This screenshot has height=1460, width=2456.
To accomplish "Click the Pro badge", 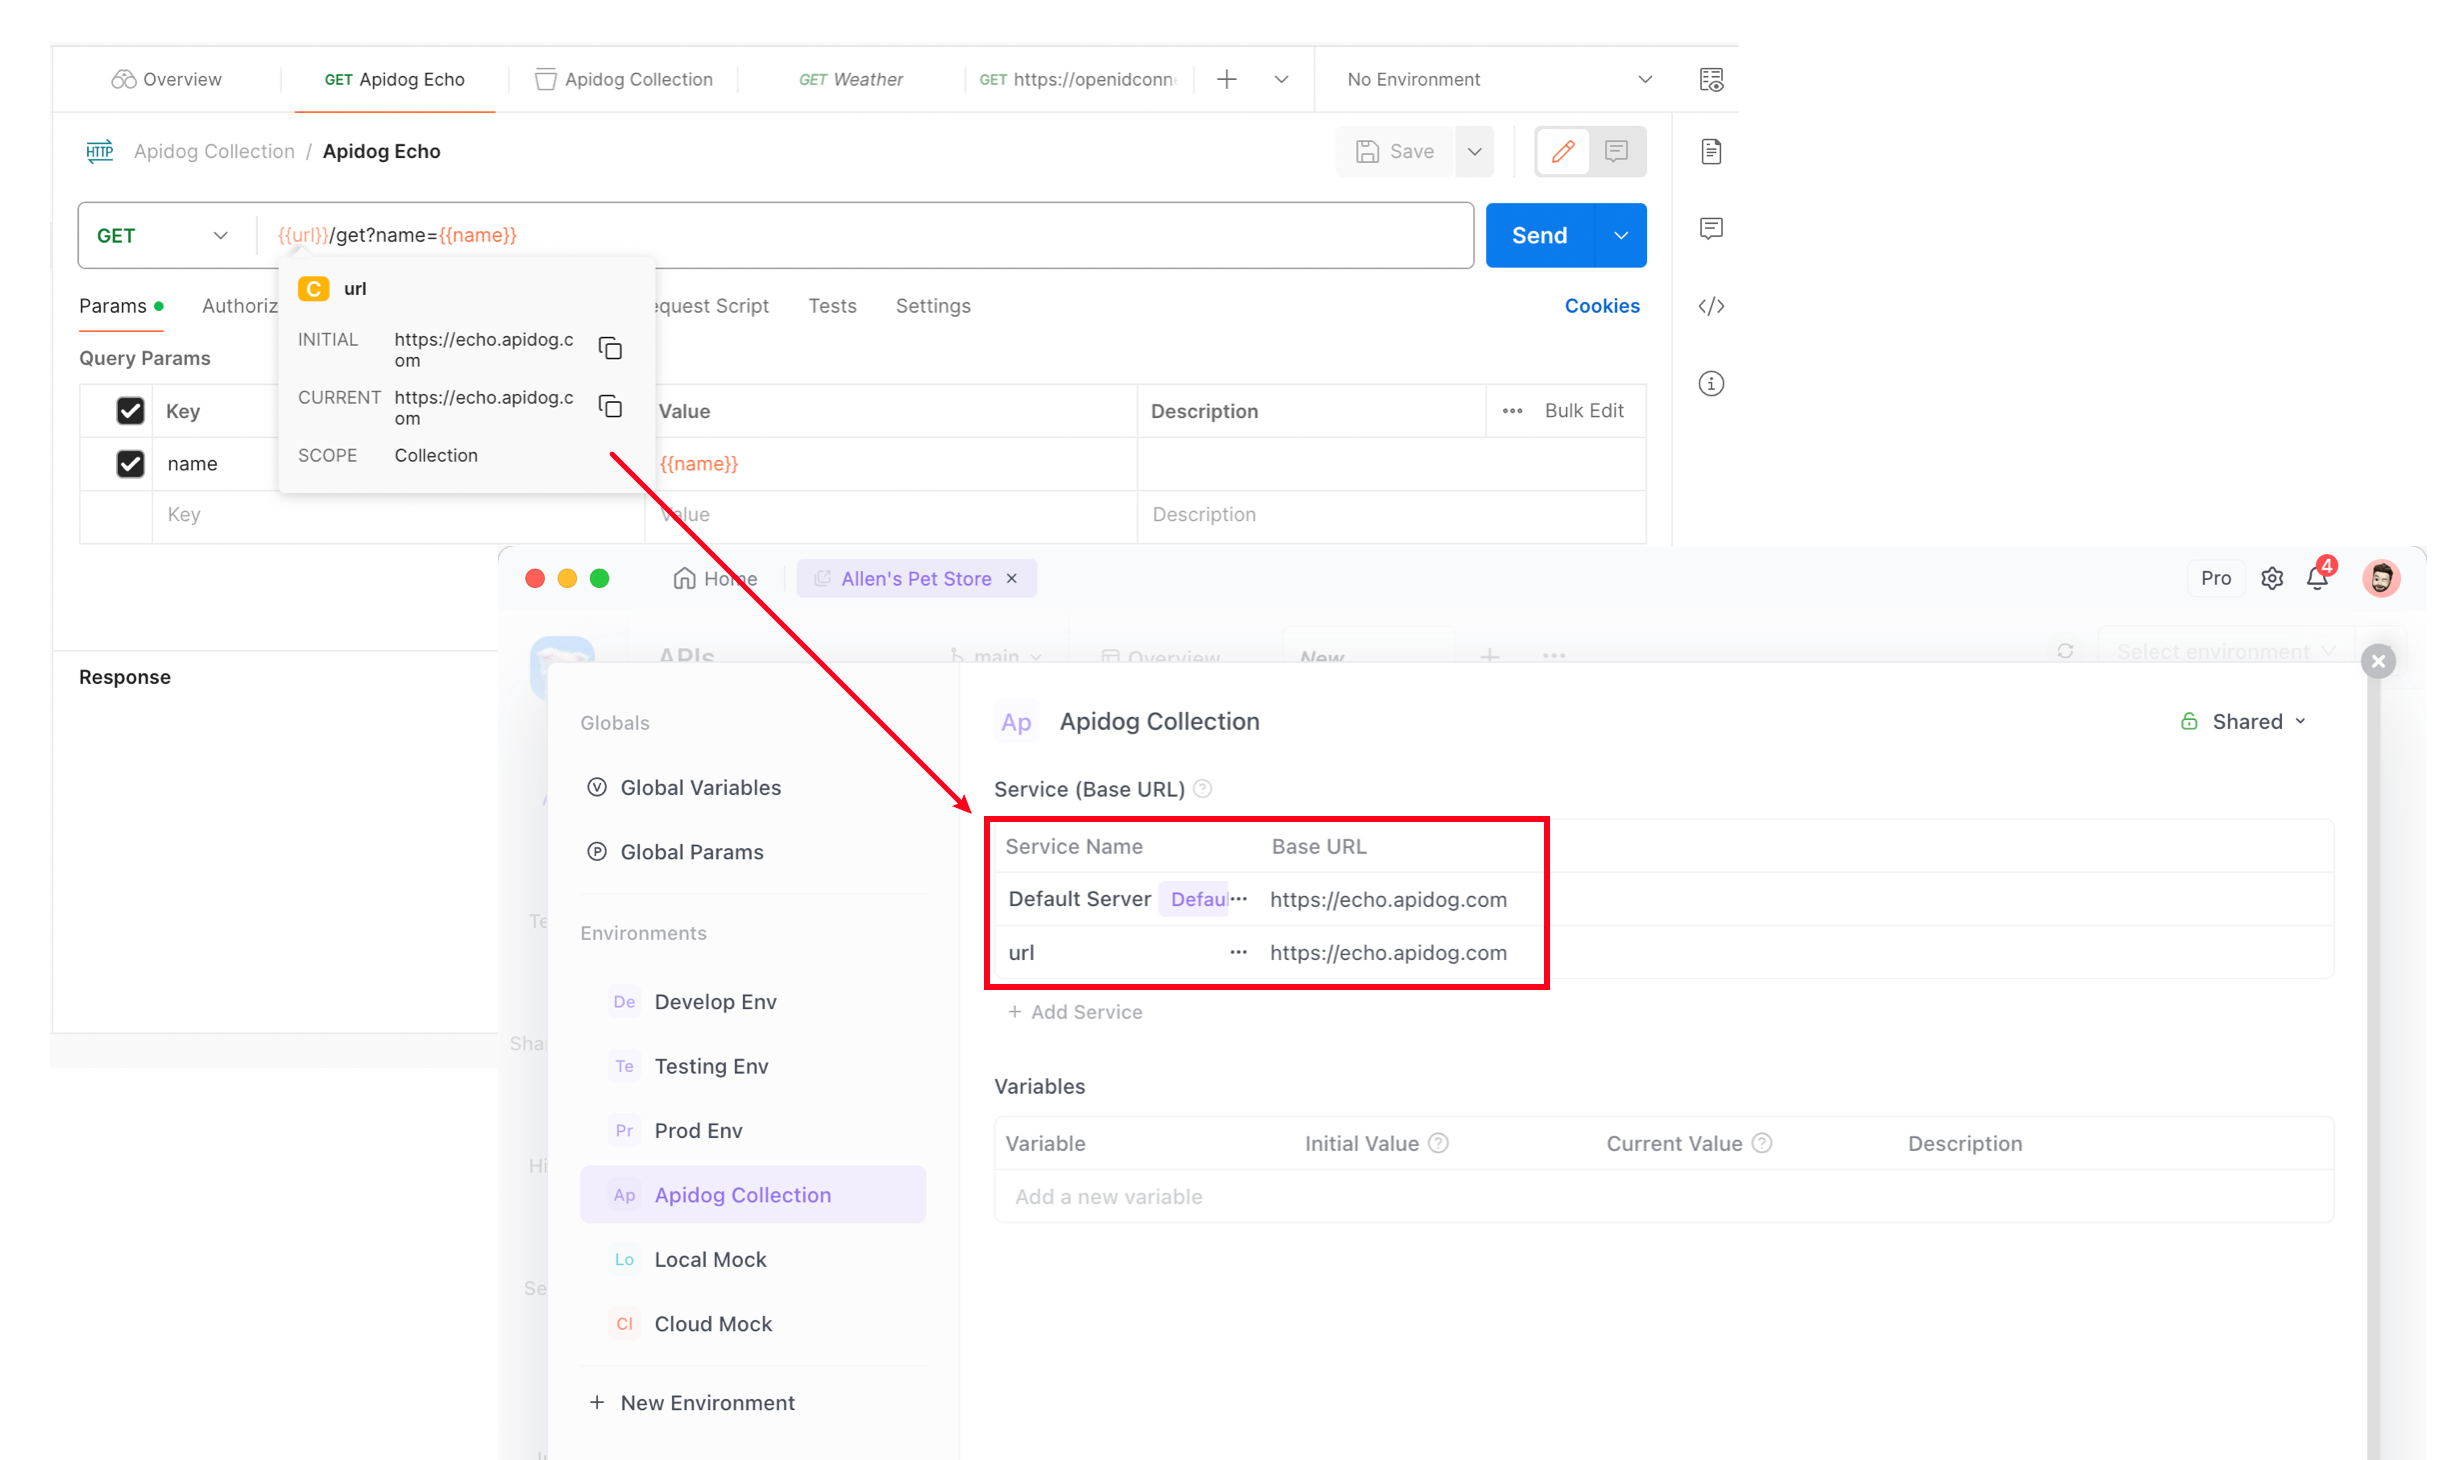I will pyautogui.click(x=2215, y=578).
